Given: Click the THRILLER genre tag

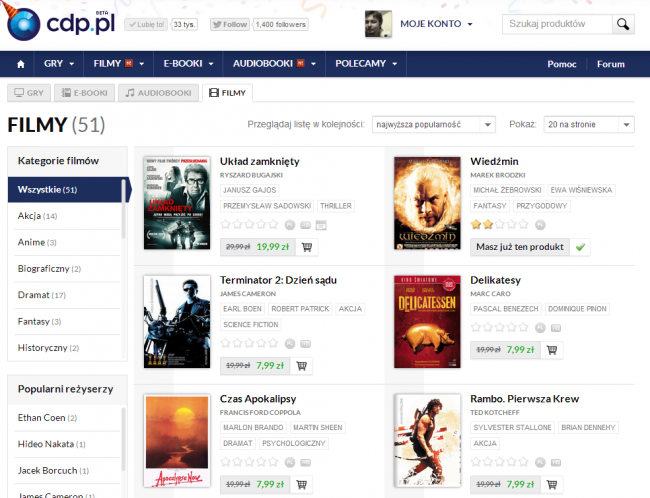Looking at the screenshot, I should point(336,206).
